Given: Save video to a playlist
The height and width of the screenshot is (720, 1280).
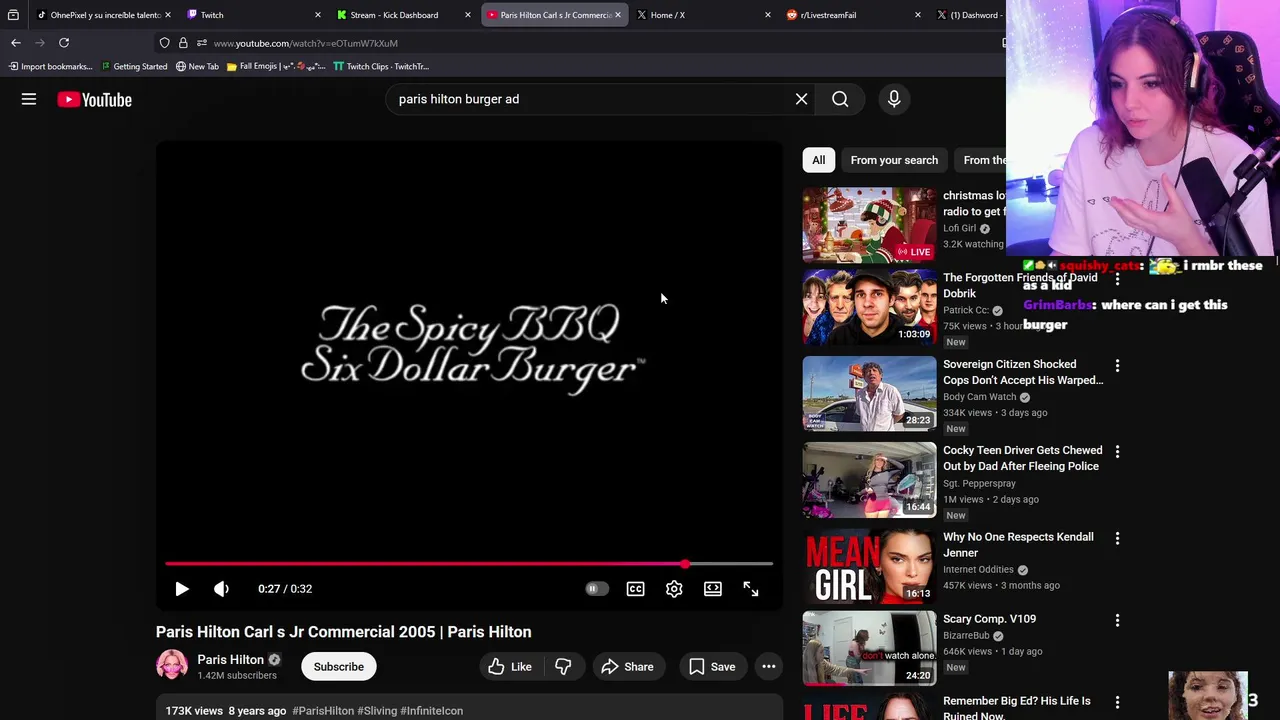Looking at the screenshot, I should (712, 667).
